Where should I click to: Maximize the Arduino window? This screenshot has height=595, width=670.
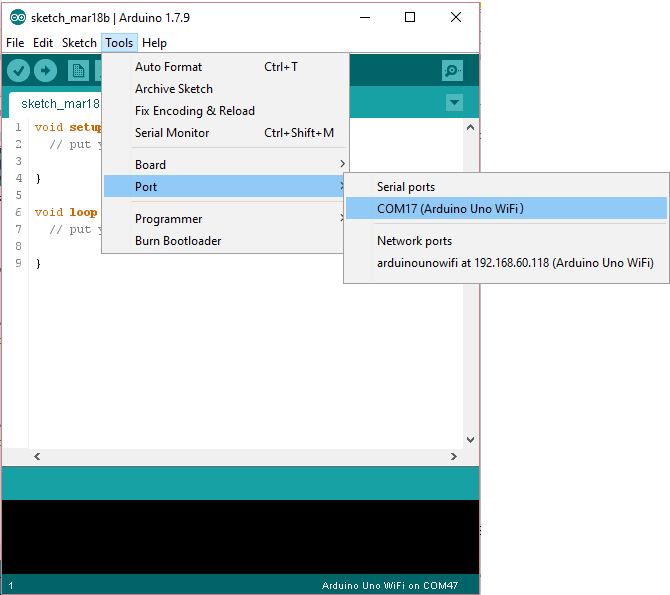click(410, 17)
